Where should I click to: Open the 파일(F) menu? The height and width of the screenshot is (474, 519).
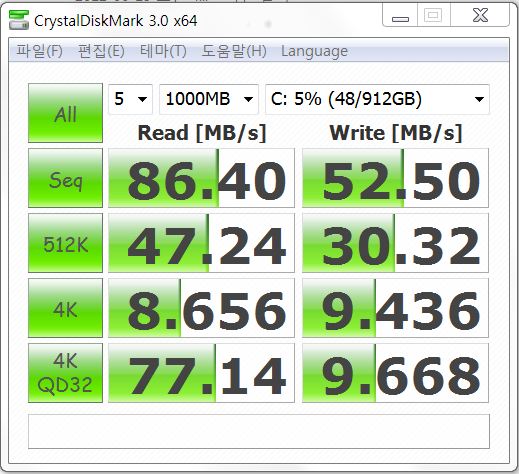(40, 51)
